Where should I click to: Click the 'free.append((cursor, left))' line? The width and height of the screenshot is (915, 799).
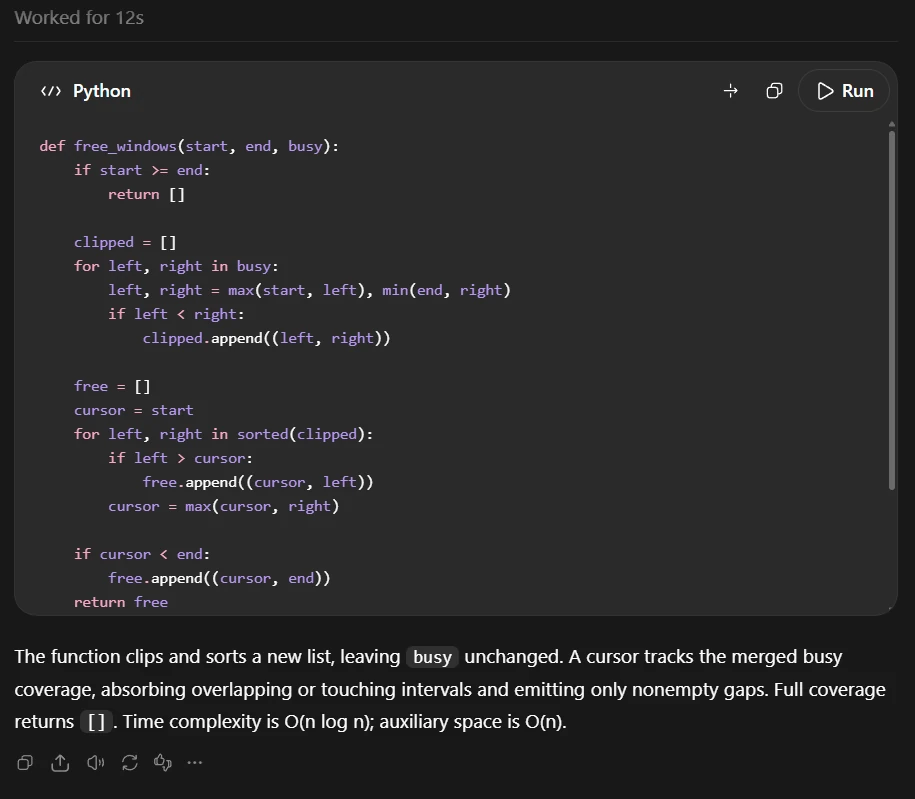click(258, 482)
